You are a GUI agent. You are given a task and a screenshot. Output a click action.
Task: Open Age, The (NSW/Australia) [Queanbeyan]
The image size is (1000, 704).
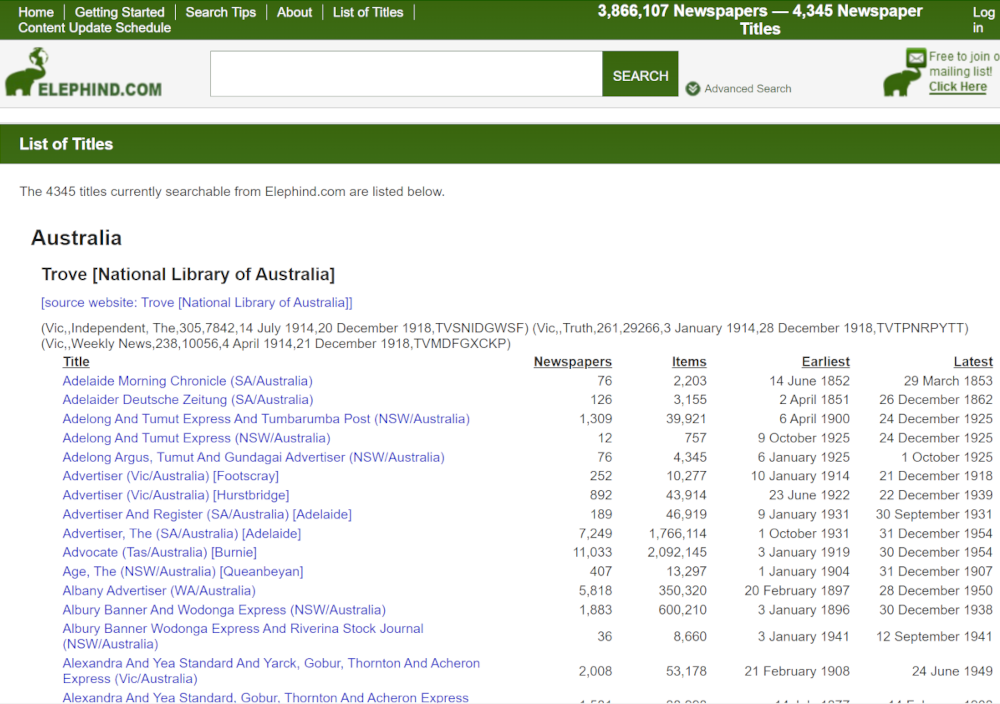(182, 572)
